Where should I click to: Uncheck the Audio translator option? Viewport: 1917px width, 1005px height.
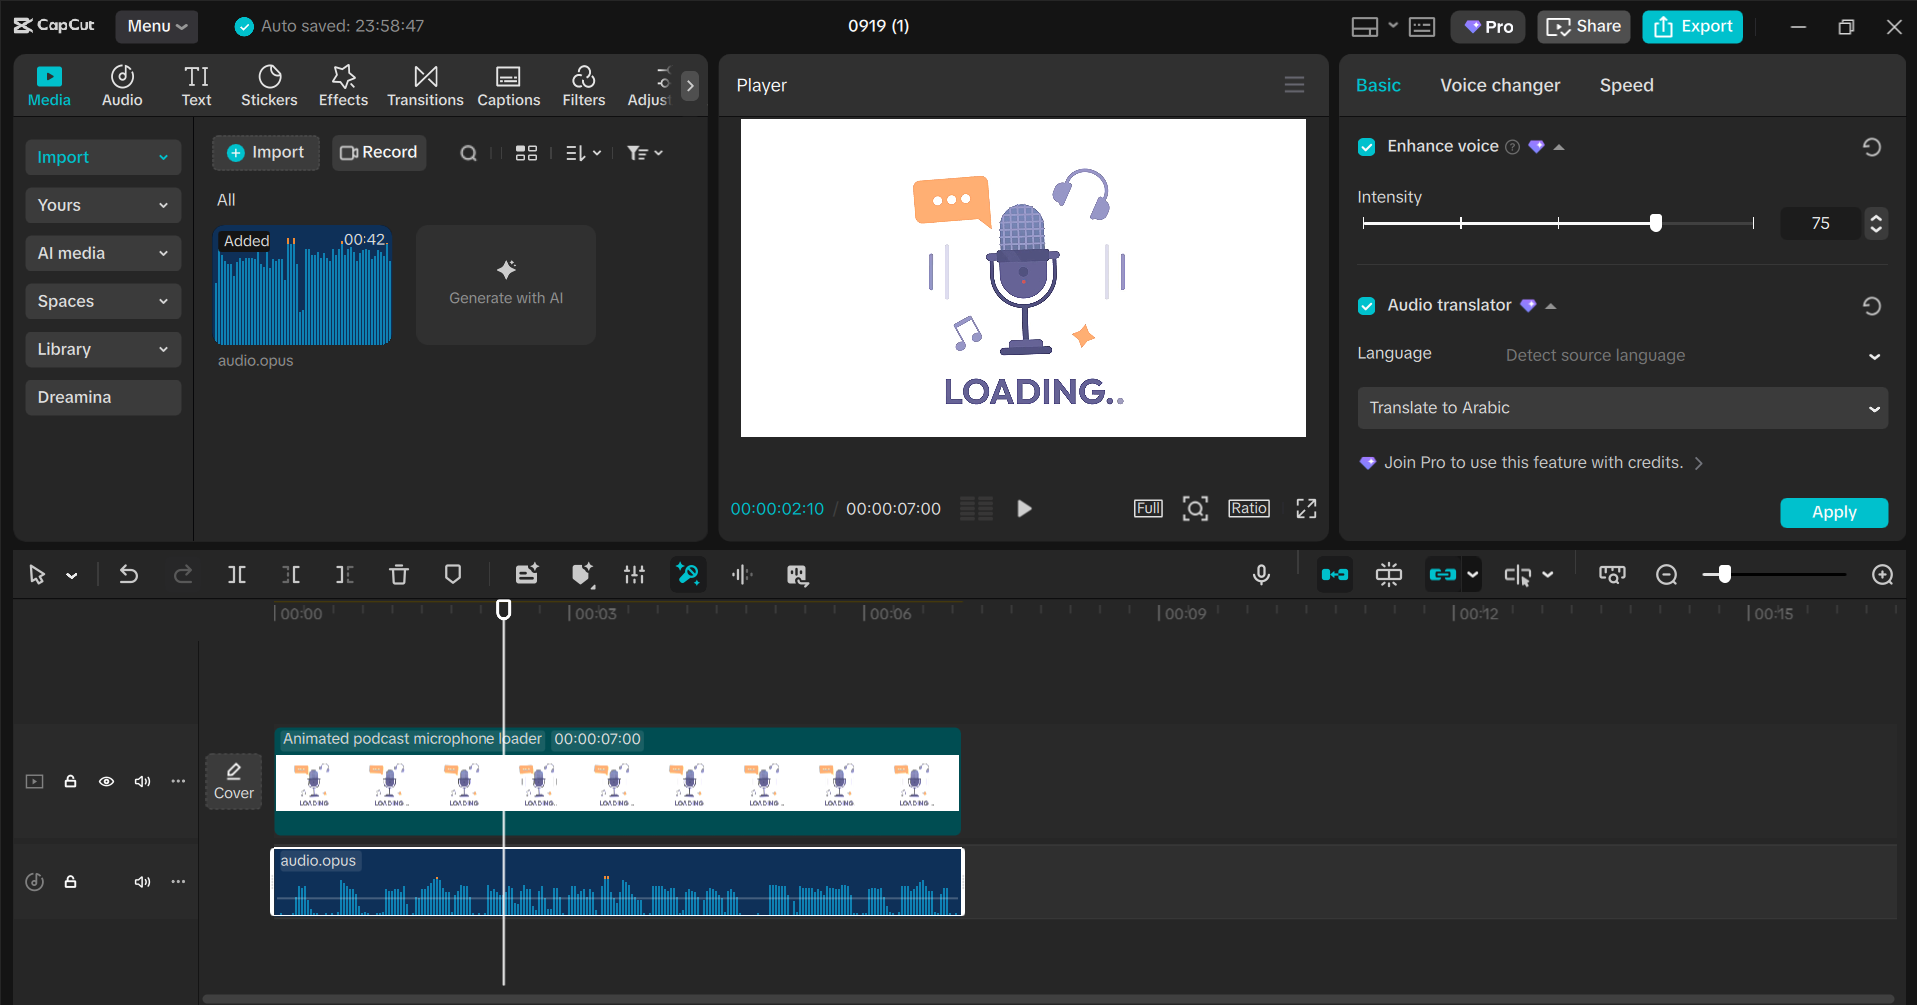[1366, 305]
